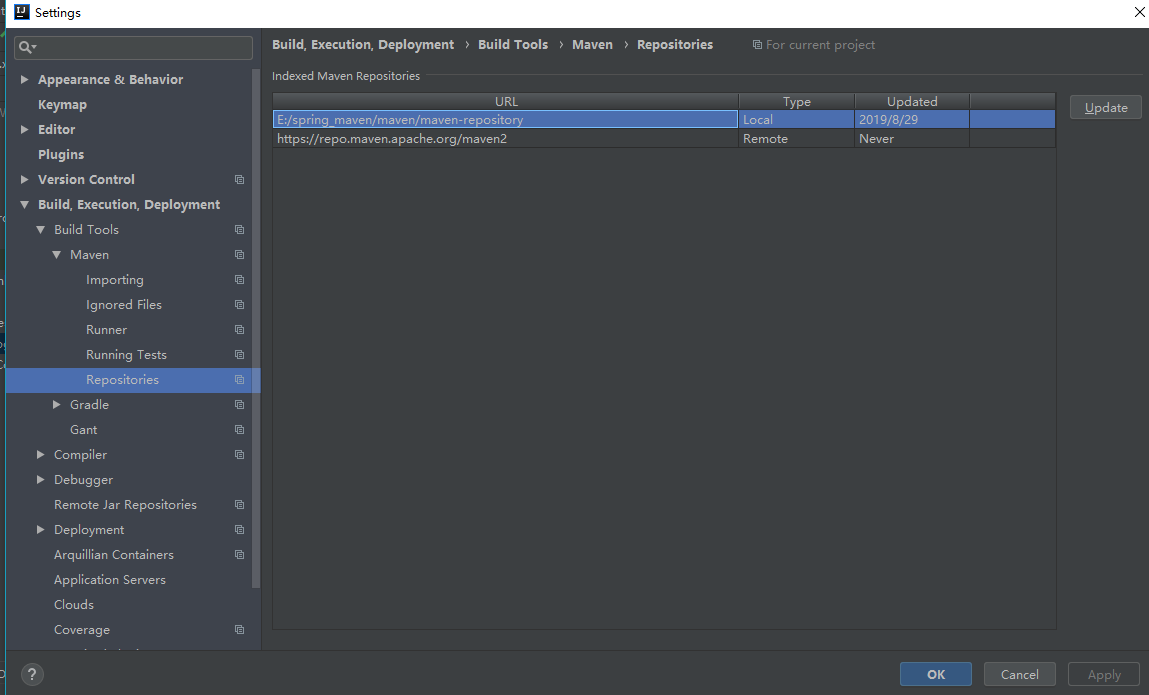Click the Remote type cell

point(797,139)
